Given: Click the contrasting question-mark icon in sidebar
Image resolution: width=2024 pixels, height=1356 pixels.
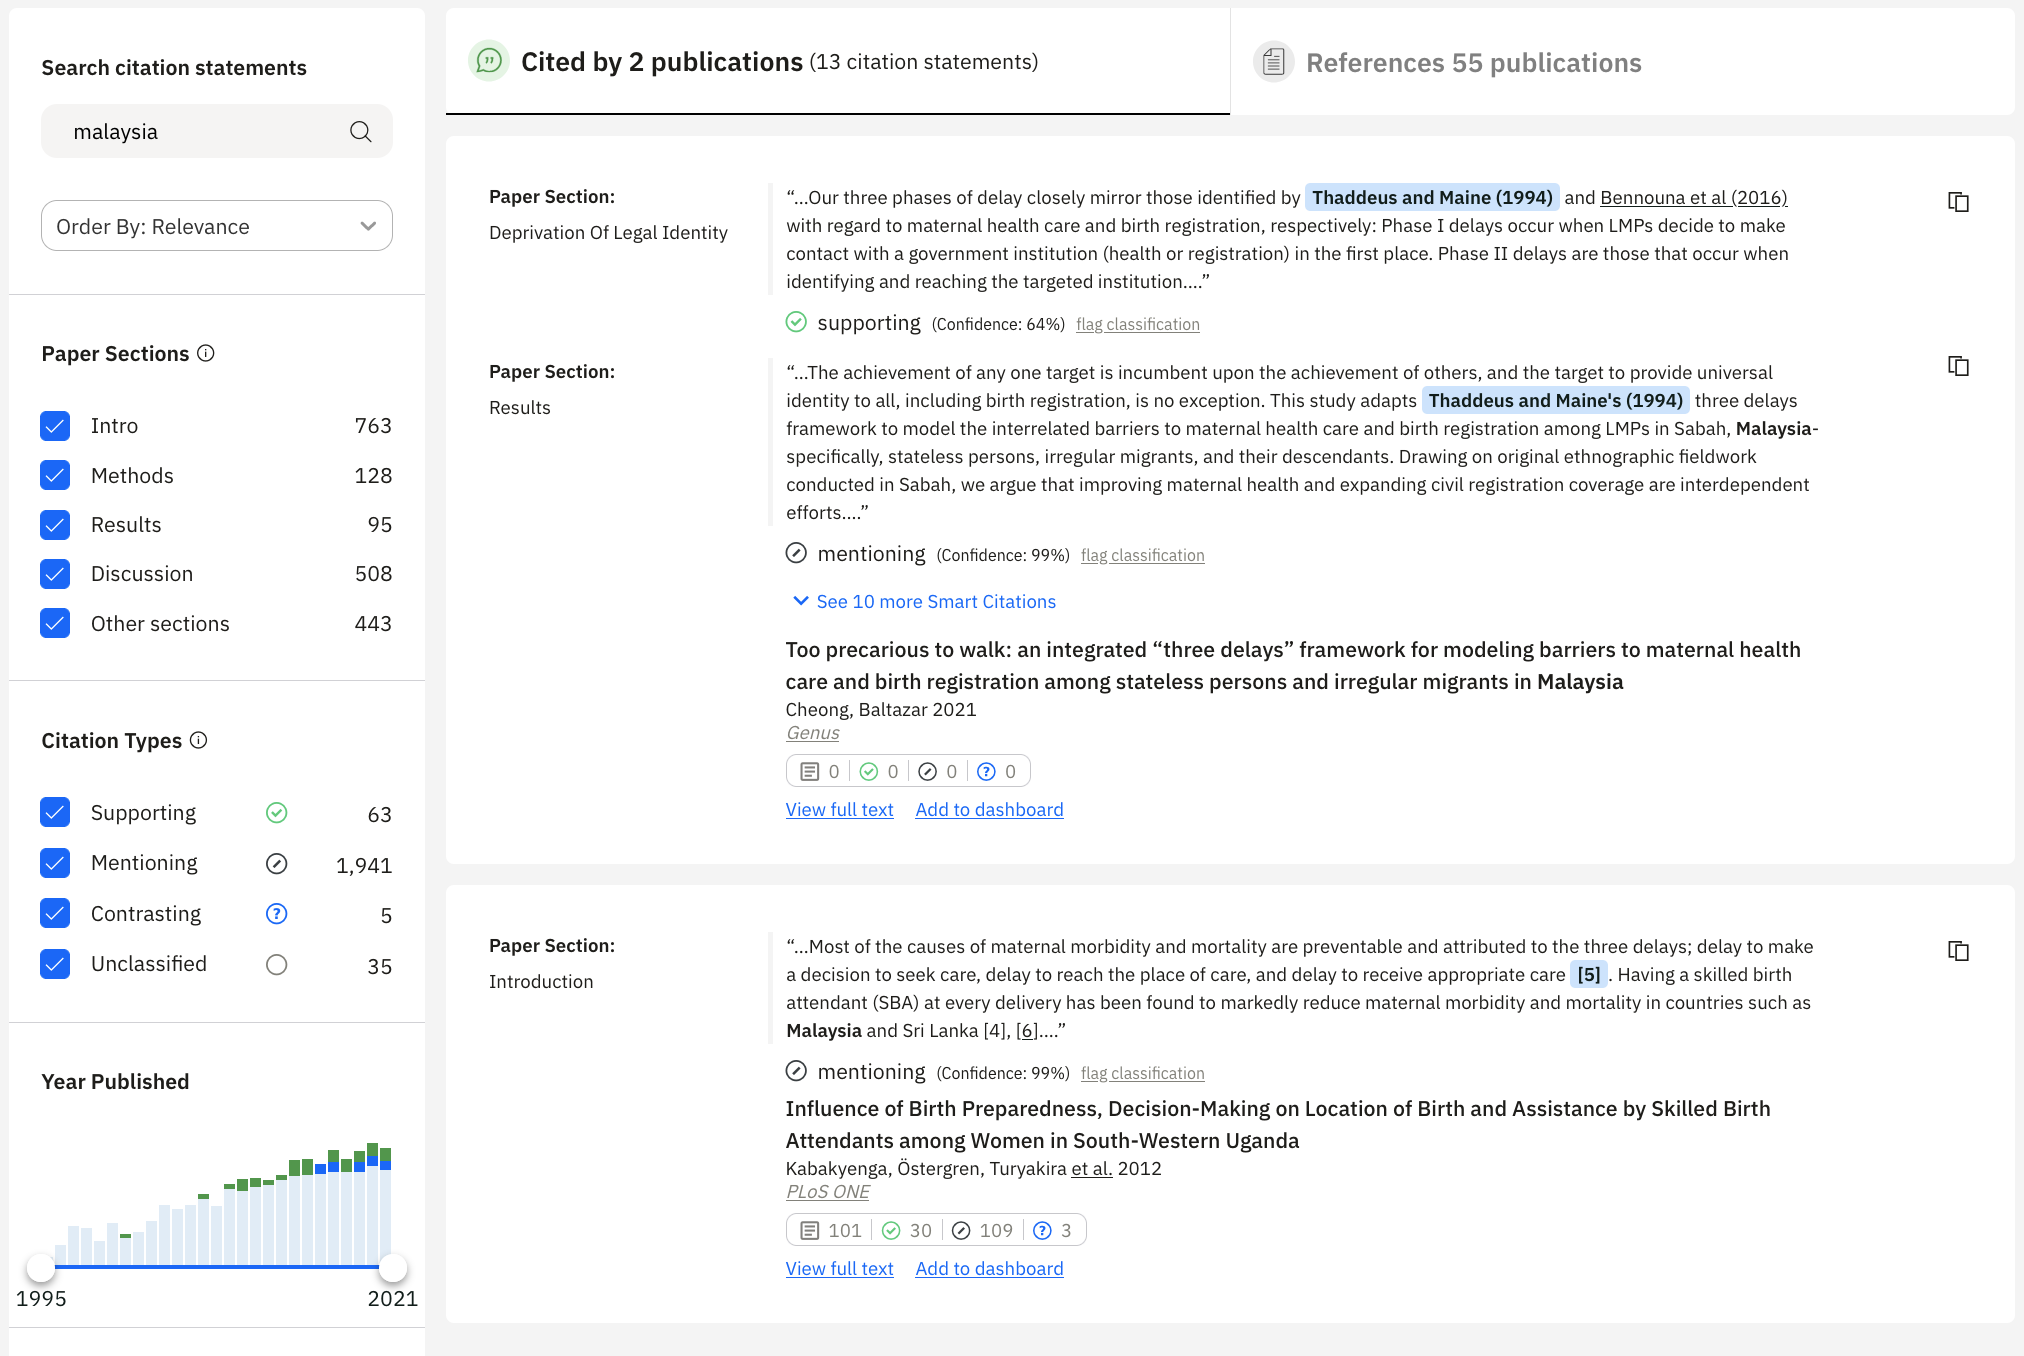Looking at the screenshot, I should pyautogui.click(x=277, y=914).
